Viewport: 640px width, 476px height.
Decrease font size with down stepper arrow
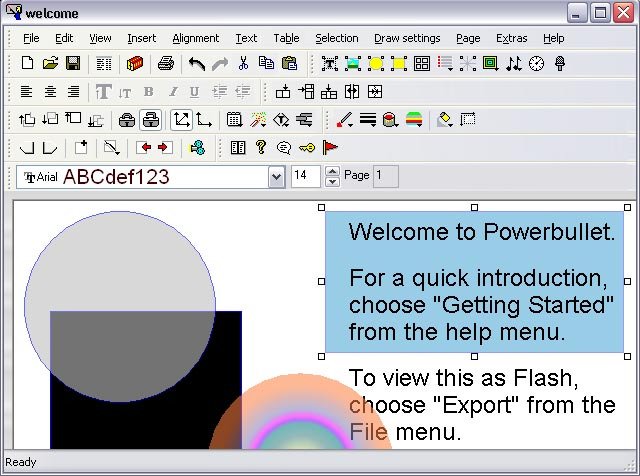point(333,182)
